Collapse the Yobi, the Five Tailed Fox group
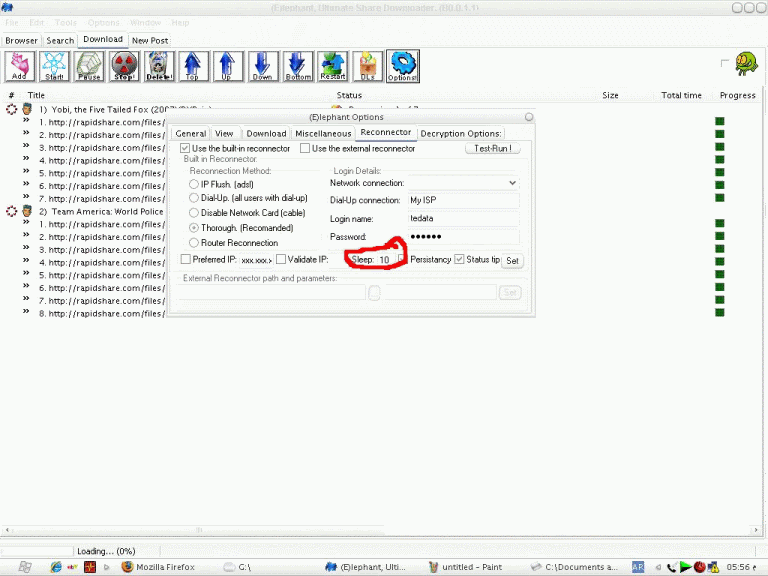Image resolution: width=768 pixels, height=576 pixels. click(12, 109)
